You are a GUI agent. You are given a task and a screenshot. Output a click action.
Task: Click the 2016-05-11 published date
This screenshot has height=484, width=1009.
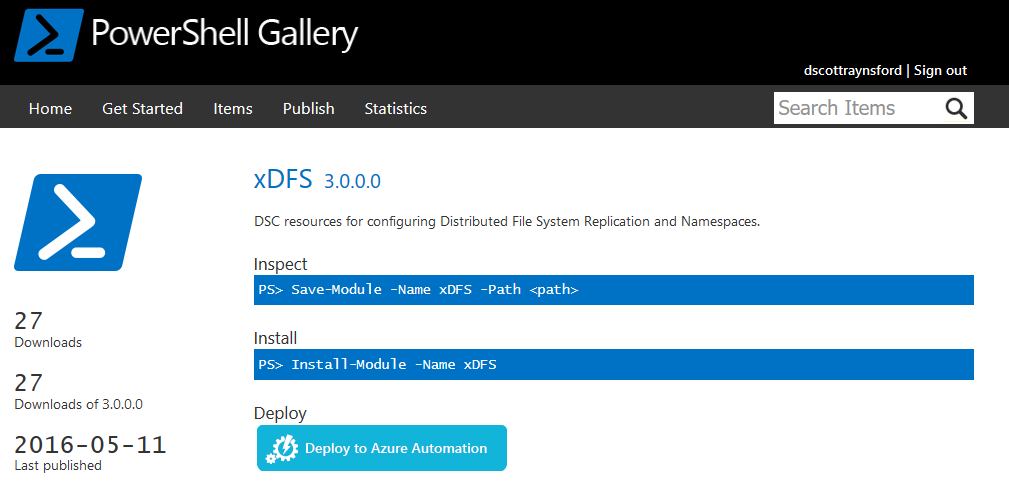point(90,445)
